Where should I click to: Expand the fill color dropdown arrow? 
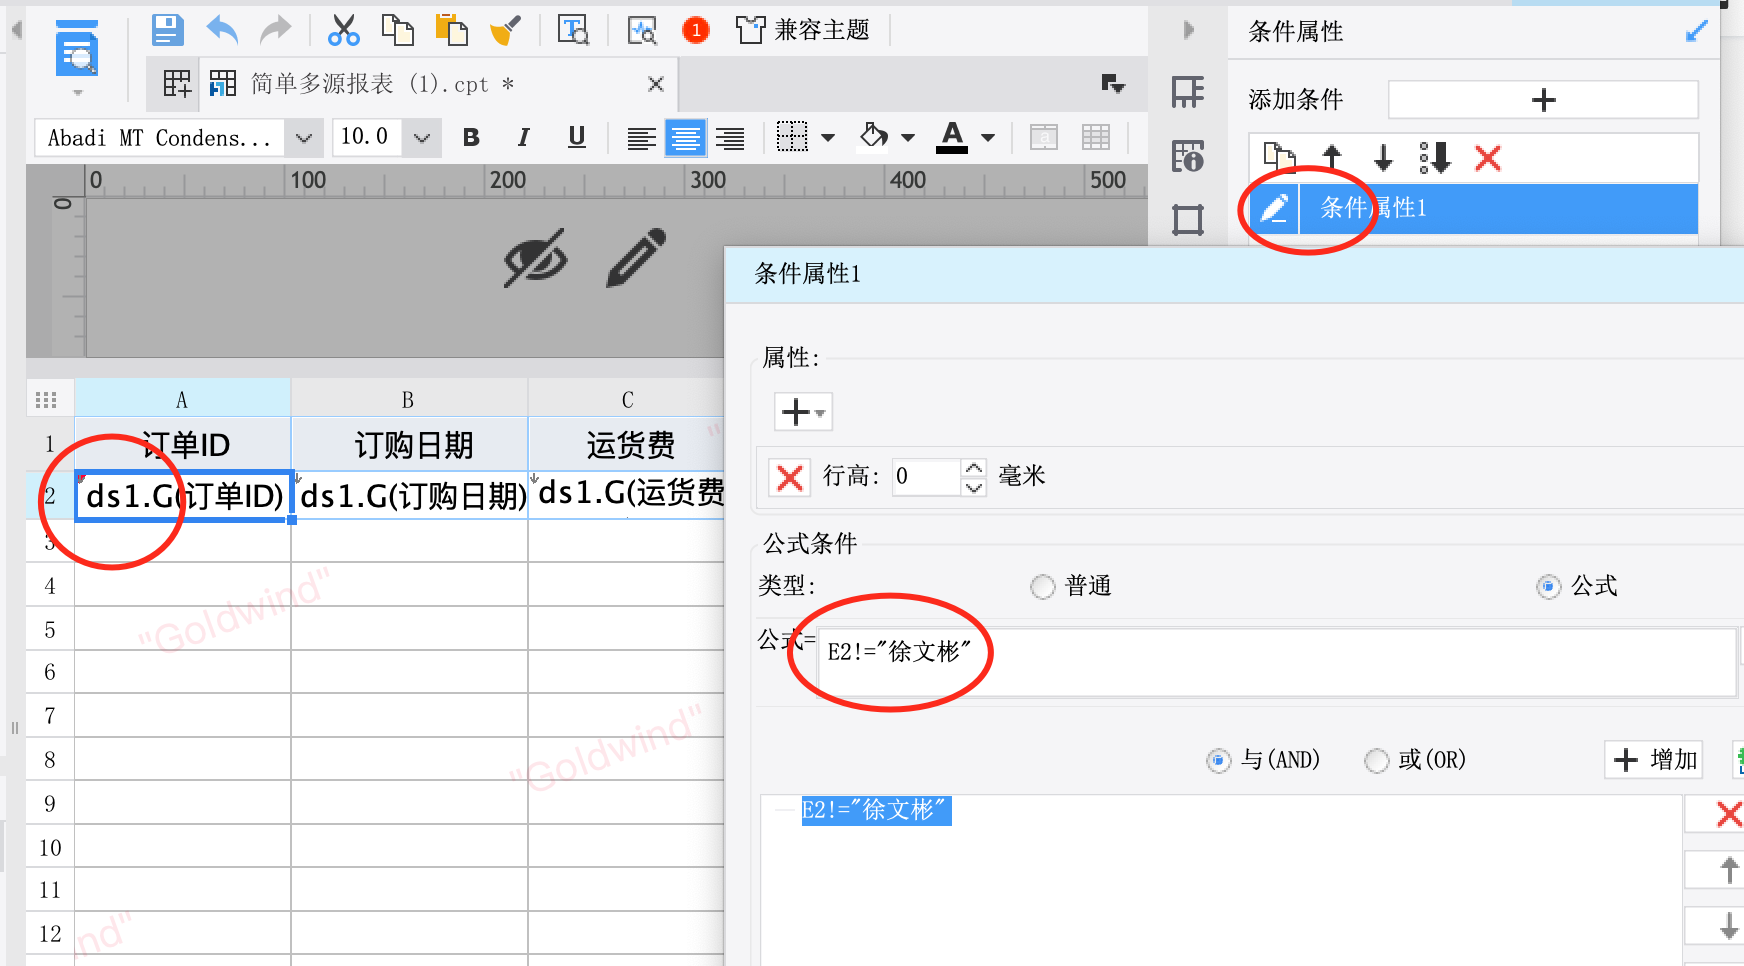click(908, 138)
